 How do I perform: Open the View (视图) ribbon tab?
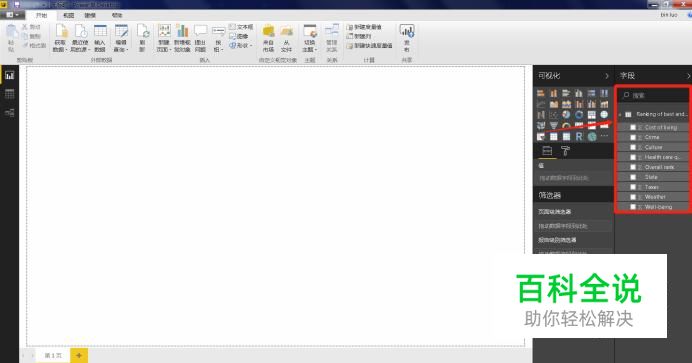point(68,15)
